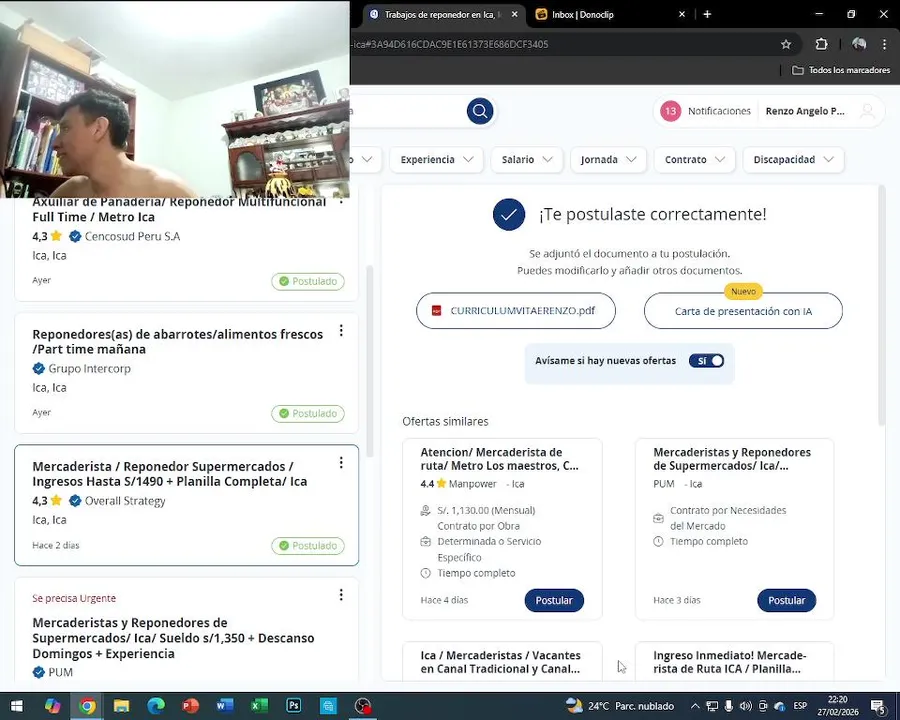Viewport: 900px width, 720px height.
Task: Open the Renzo Angelo P... account menu
Action: tap(805, 111)
